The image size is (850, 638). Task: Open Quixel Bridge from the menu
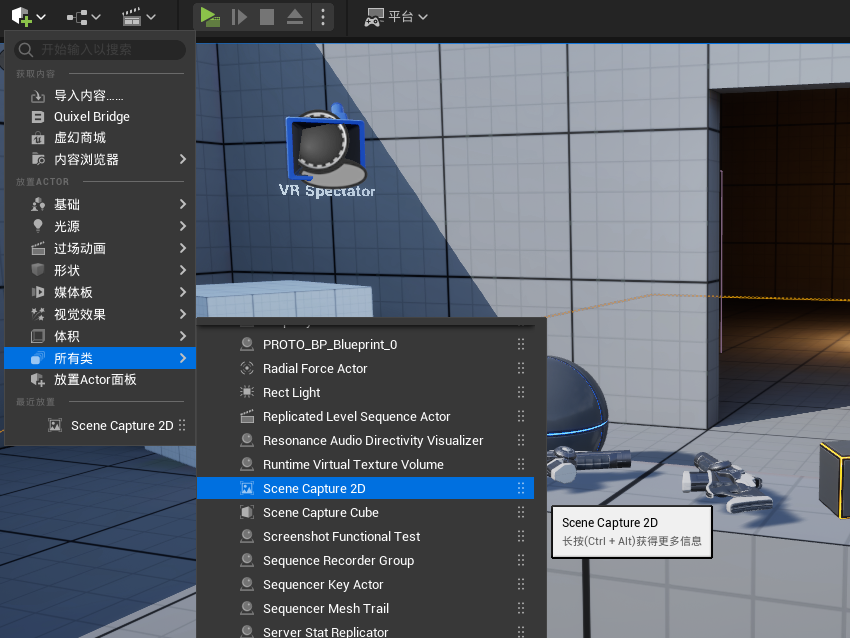[x=91, y=117]
